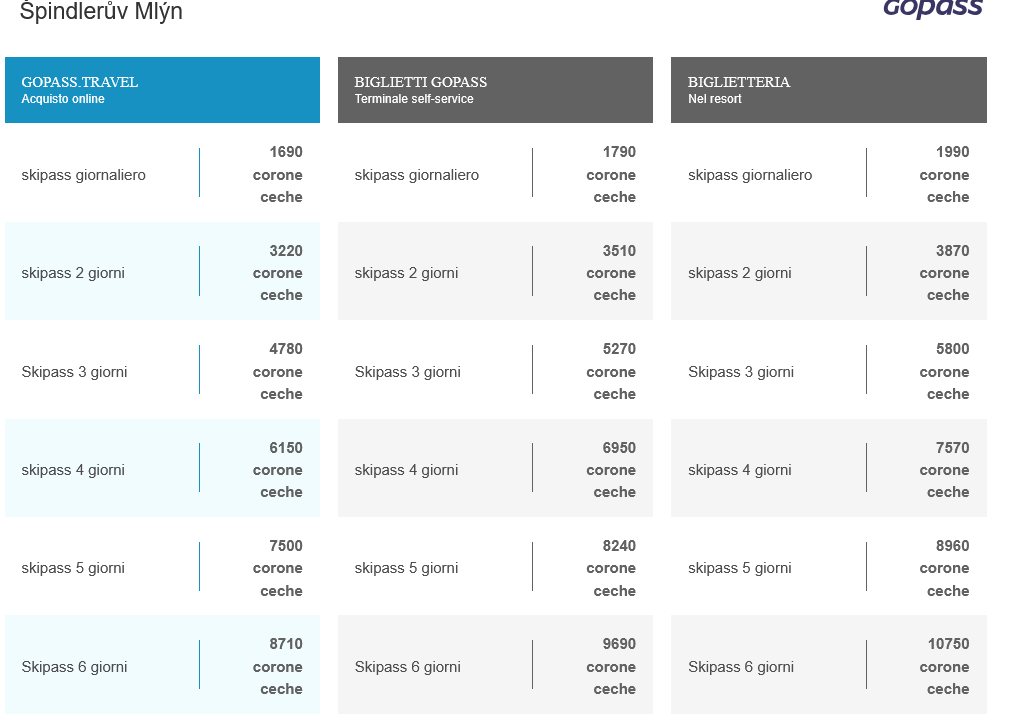Click Skipass 6 giorni under BIGLIETTERIA

click(741, 667)
